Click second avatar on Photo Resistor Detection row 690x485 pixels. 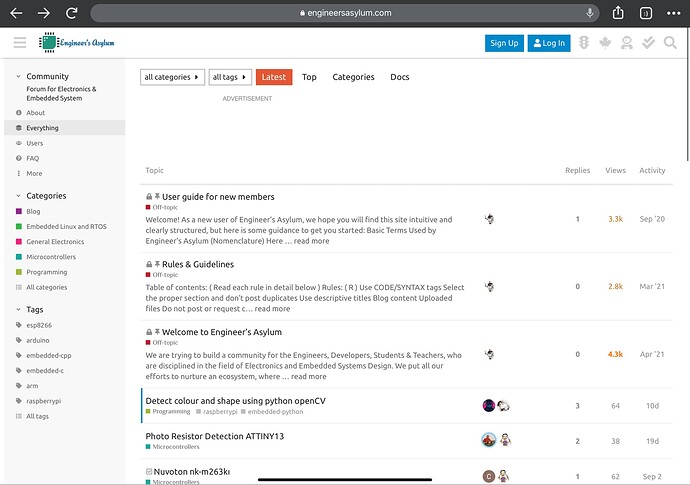[506, 440]
